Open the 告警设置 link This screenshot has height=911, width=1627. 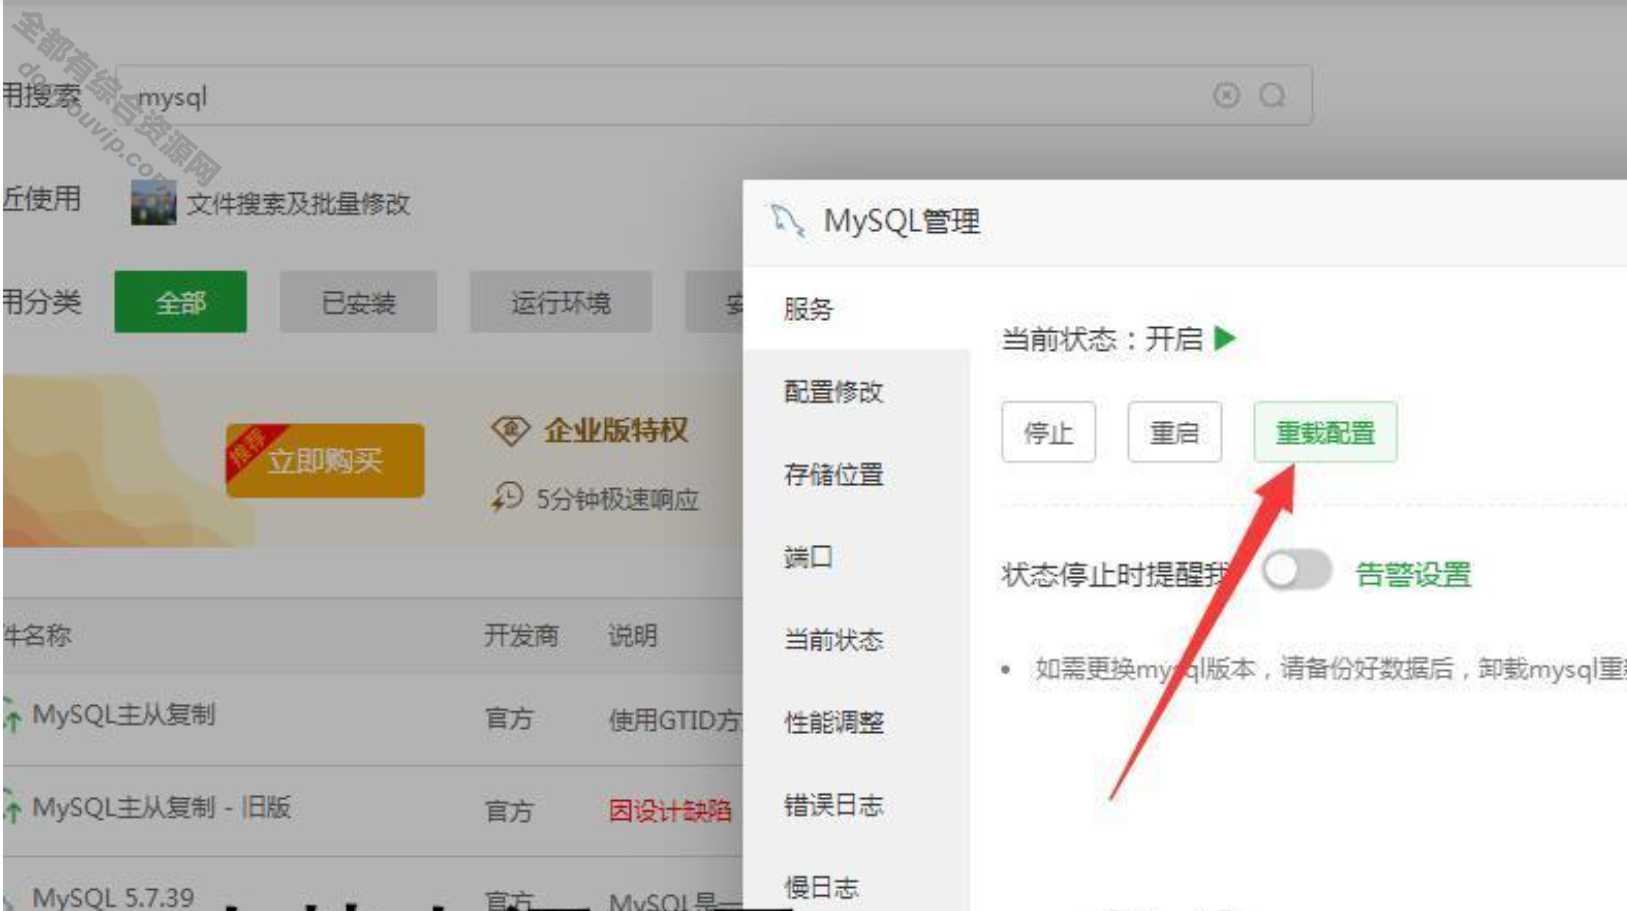pos(1413,574)
